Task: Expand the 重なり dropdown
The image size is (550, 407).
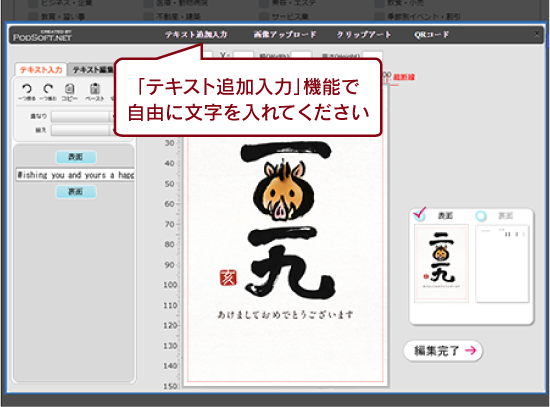Action: (83, 116)
